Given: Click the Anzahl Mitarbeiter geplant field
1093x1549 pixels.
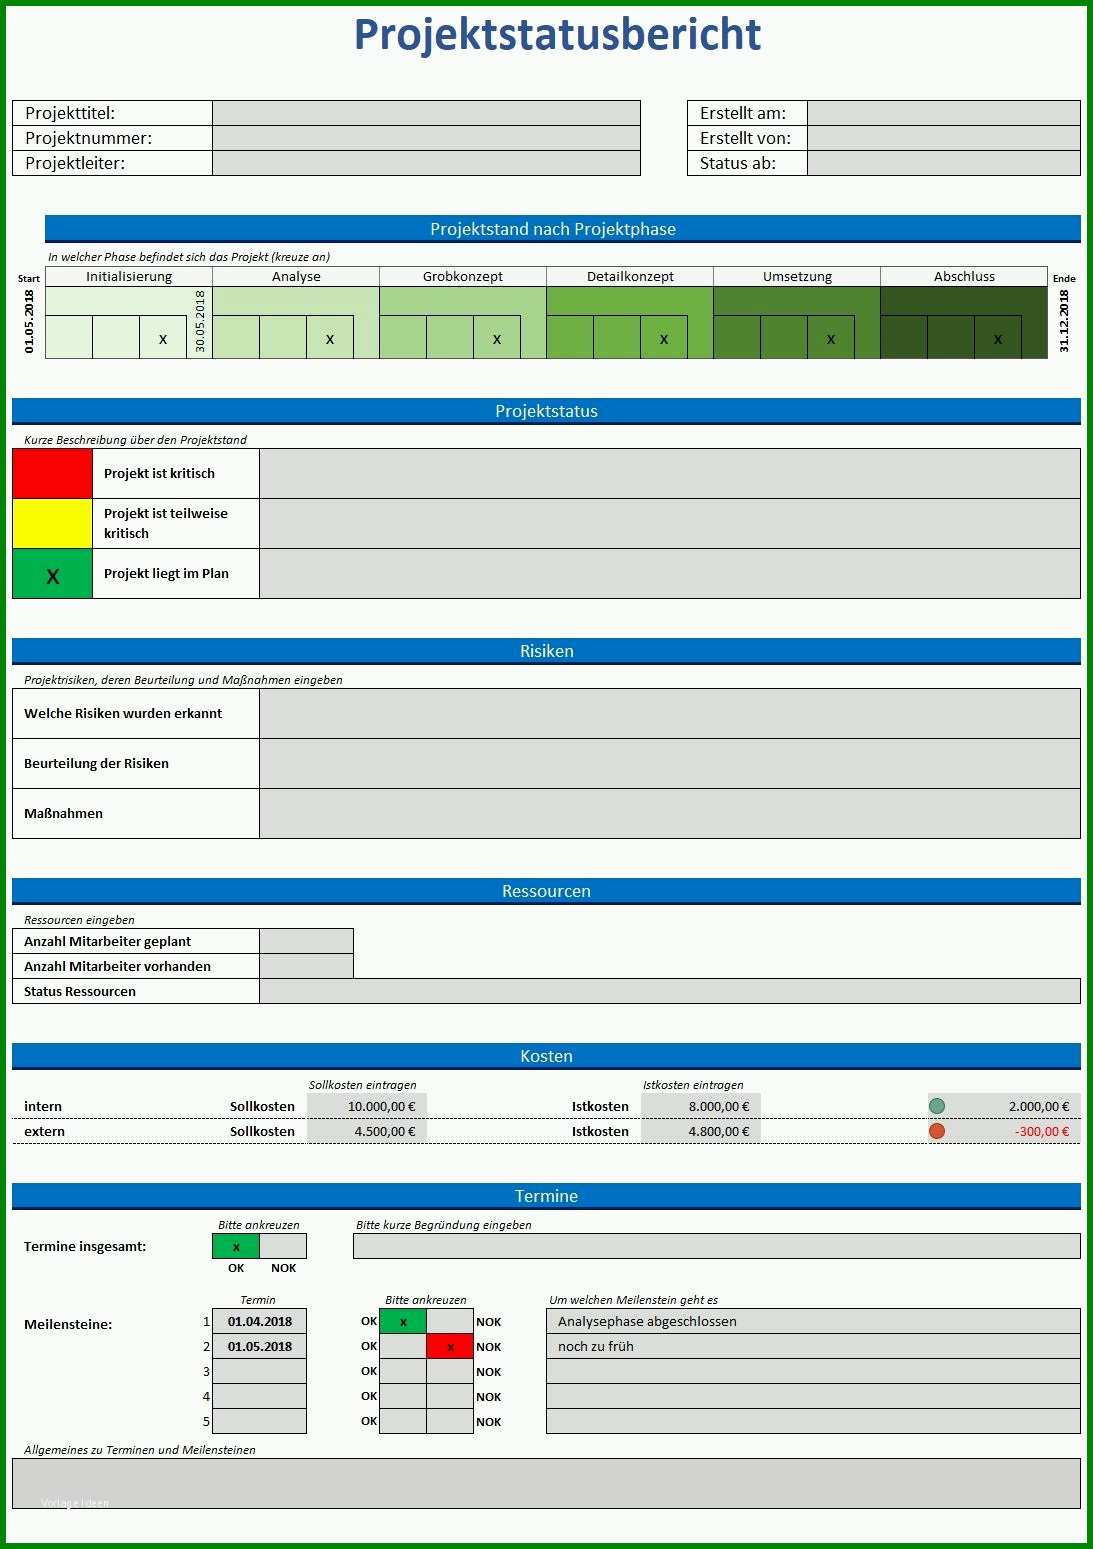Looking at the screenshot, I should coord(306,941).
